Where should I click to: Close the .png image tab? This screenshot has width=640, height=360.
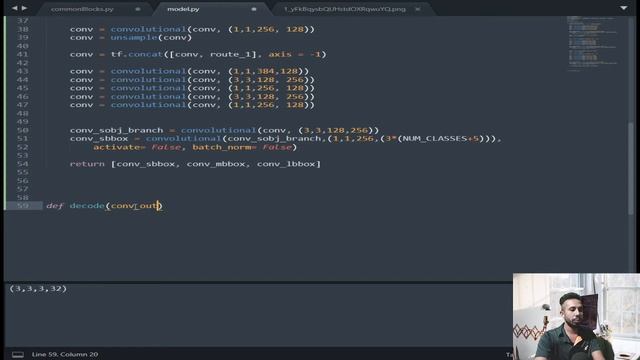pos(418,9)
